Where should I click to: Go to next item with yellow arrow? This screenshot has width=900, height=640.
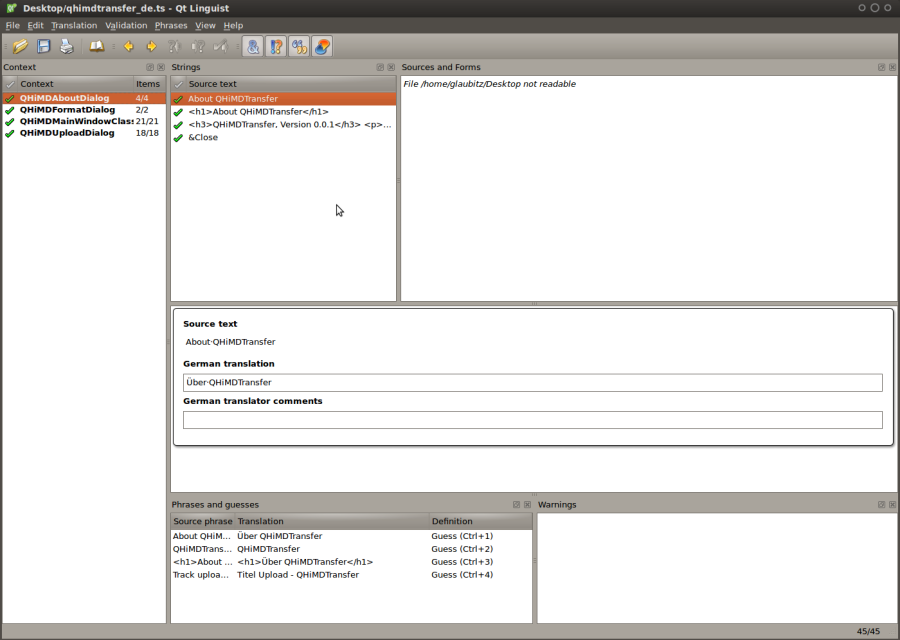(151, 46)
